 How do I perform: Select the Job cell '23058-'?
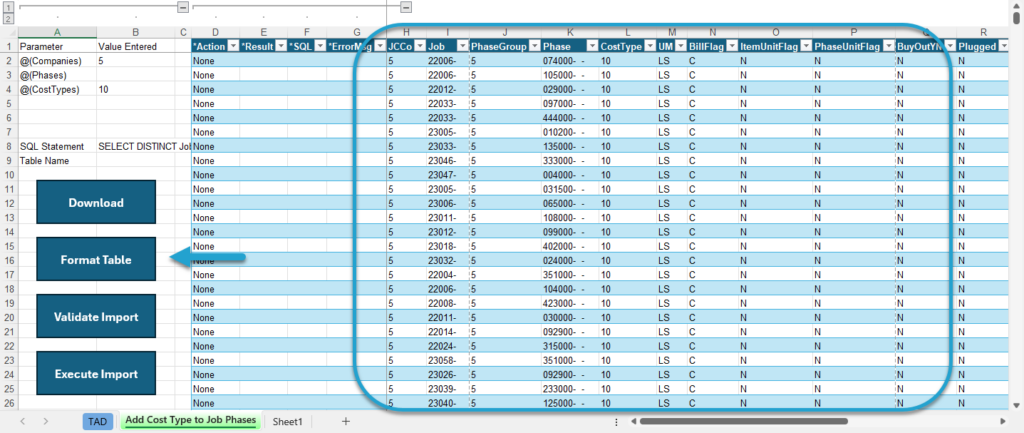click(447, 361)
